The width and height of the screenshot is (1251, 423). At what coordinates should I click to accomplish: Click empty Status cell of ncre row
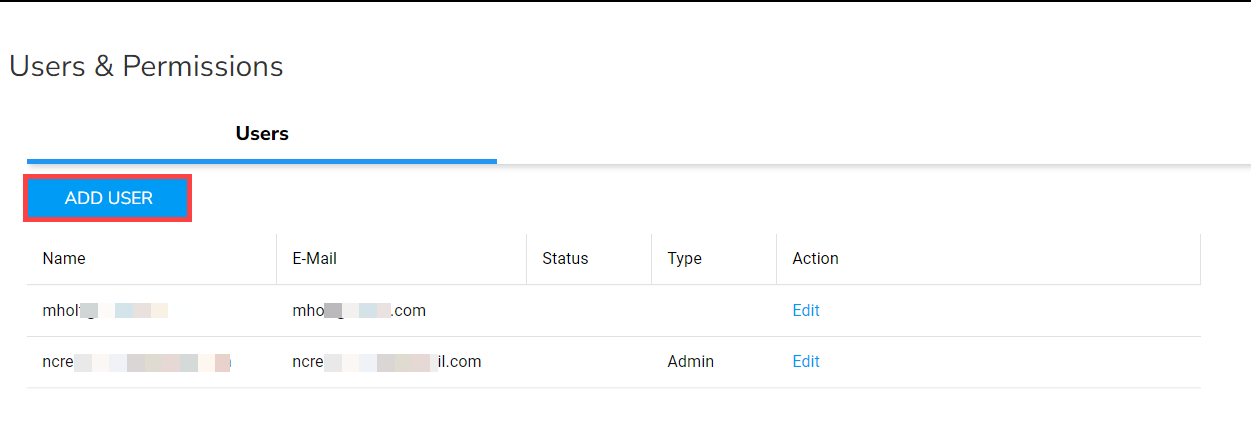click(x=588, y=361)
